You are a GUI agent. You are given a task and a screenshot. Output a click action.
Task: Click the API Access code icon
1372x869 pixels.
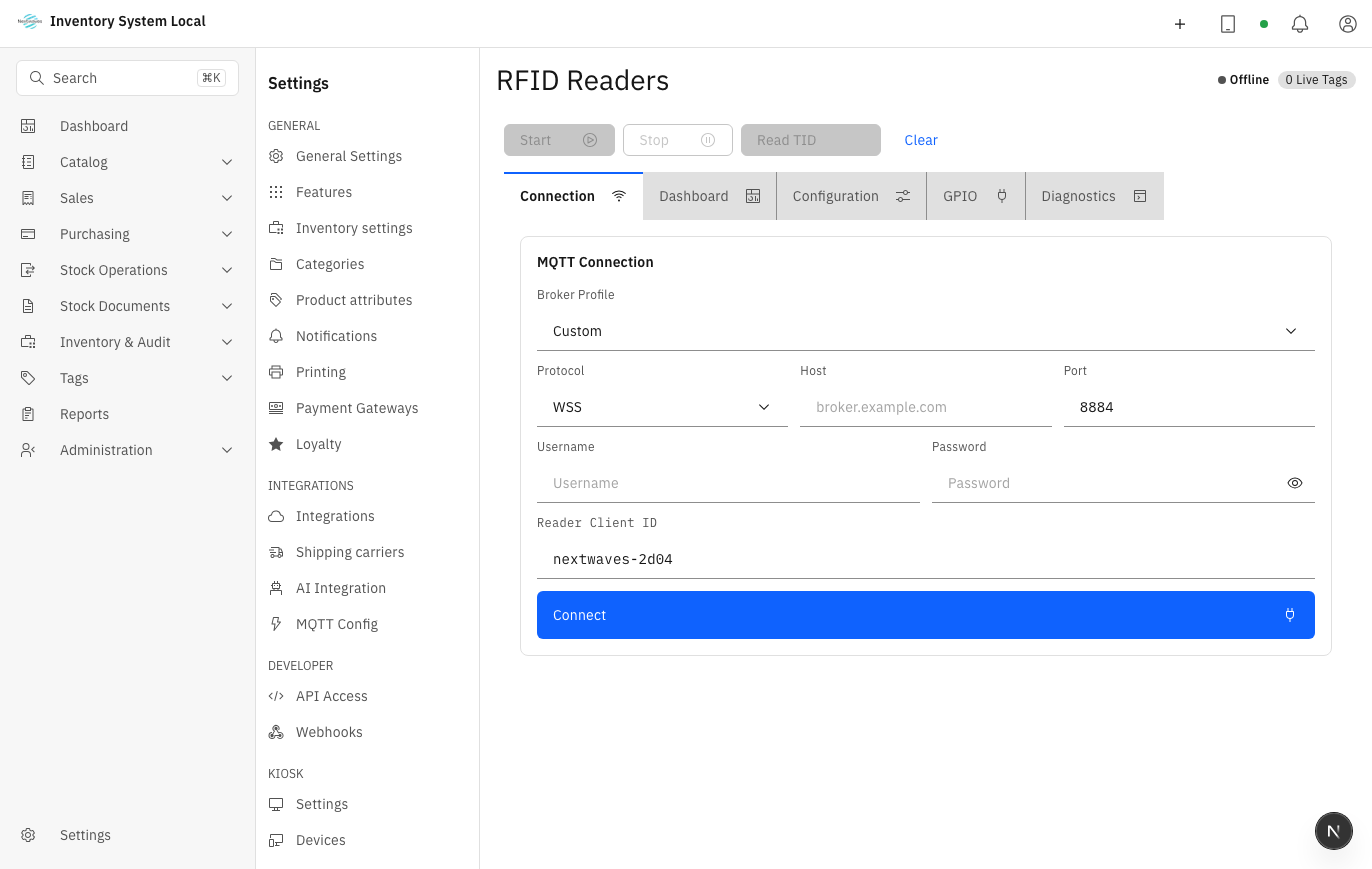pos(276,696)
